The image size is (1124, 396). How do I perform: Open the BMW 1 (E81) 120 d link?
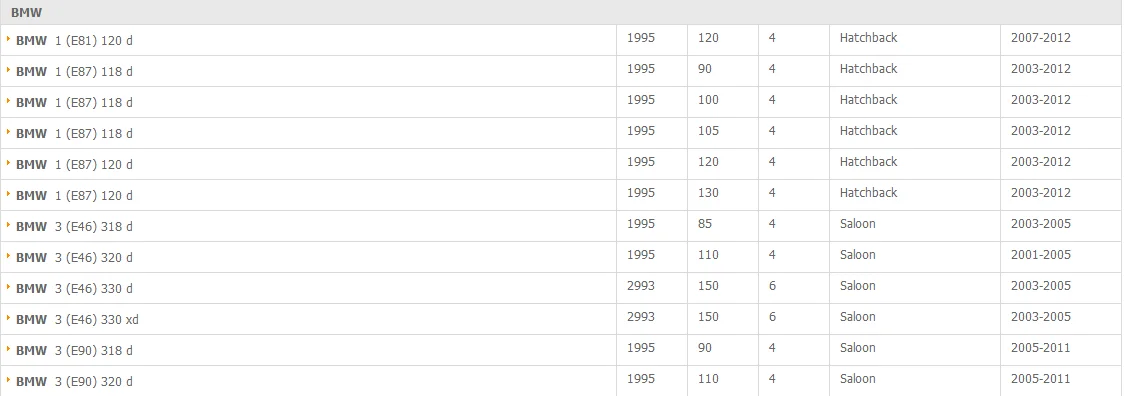(74, 41)
